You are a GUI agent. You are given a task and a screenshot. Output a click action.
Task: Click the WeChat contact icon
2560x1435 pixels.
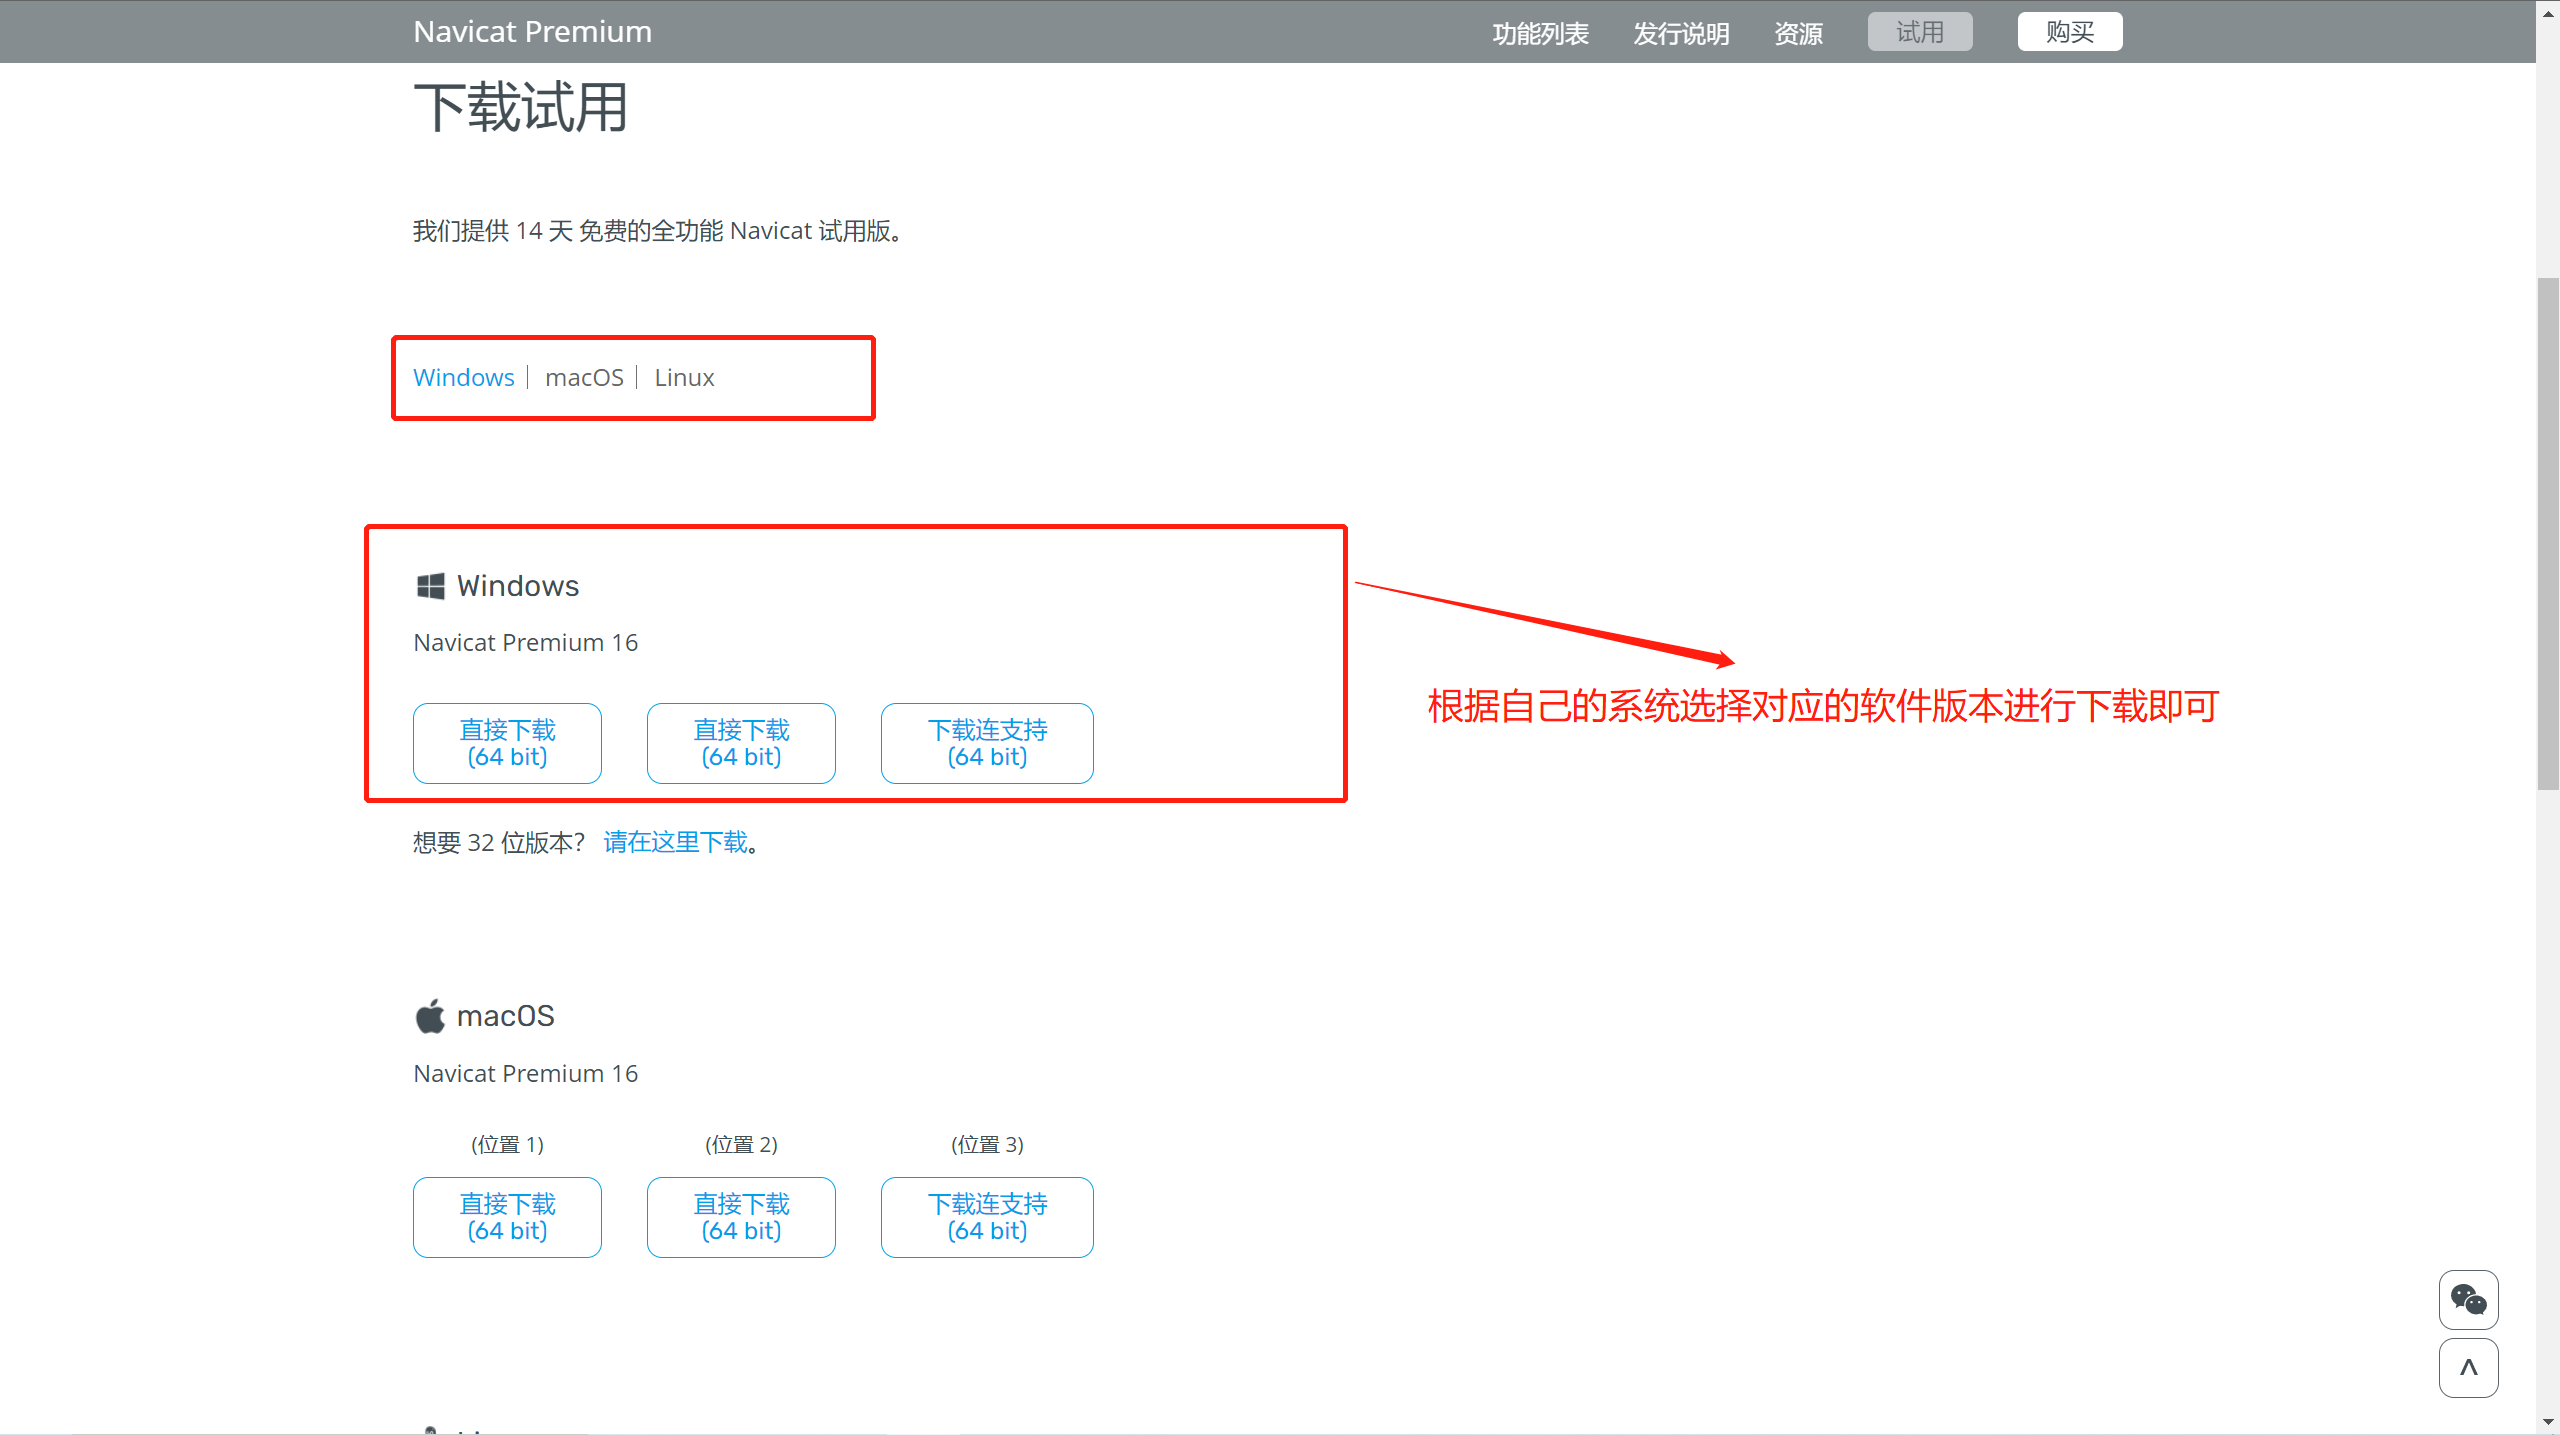point(2468,1299)
